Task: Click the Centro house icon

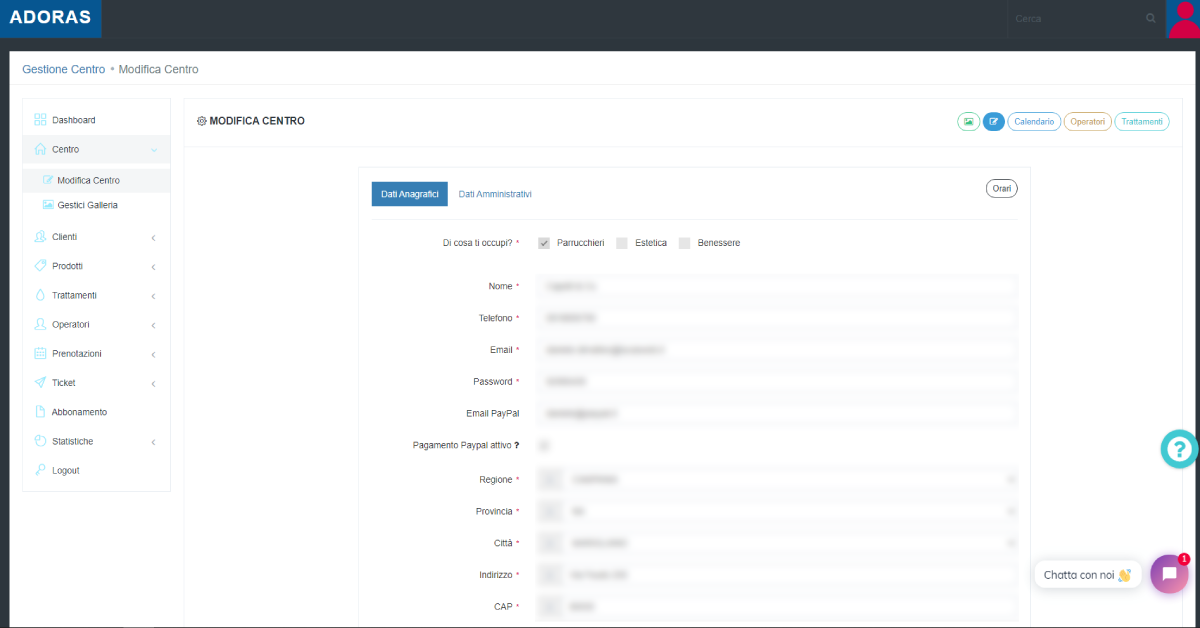Action: [x=40, y=149]
